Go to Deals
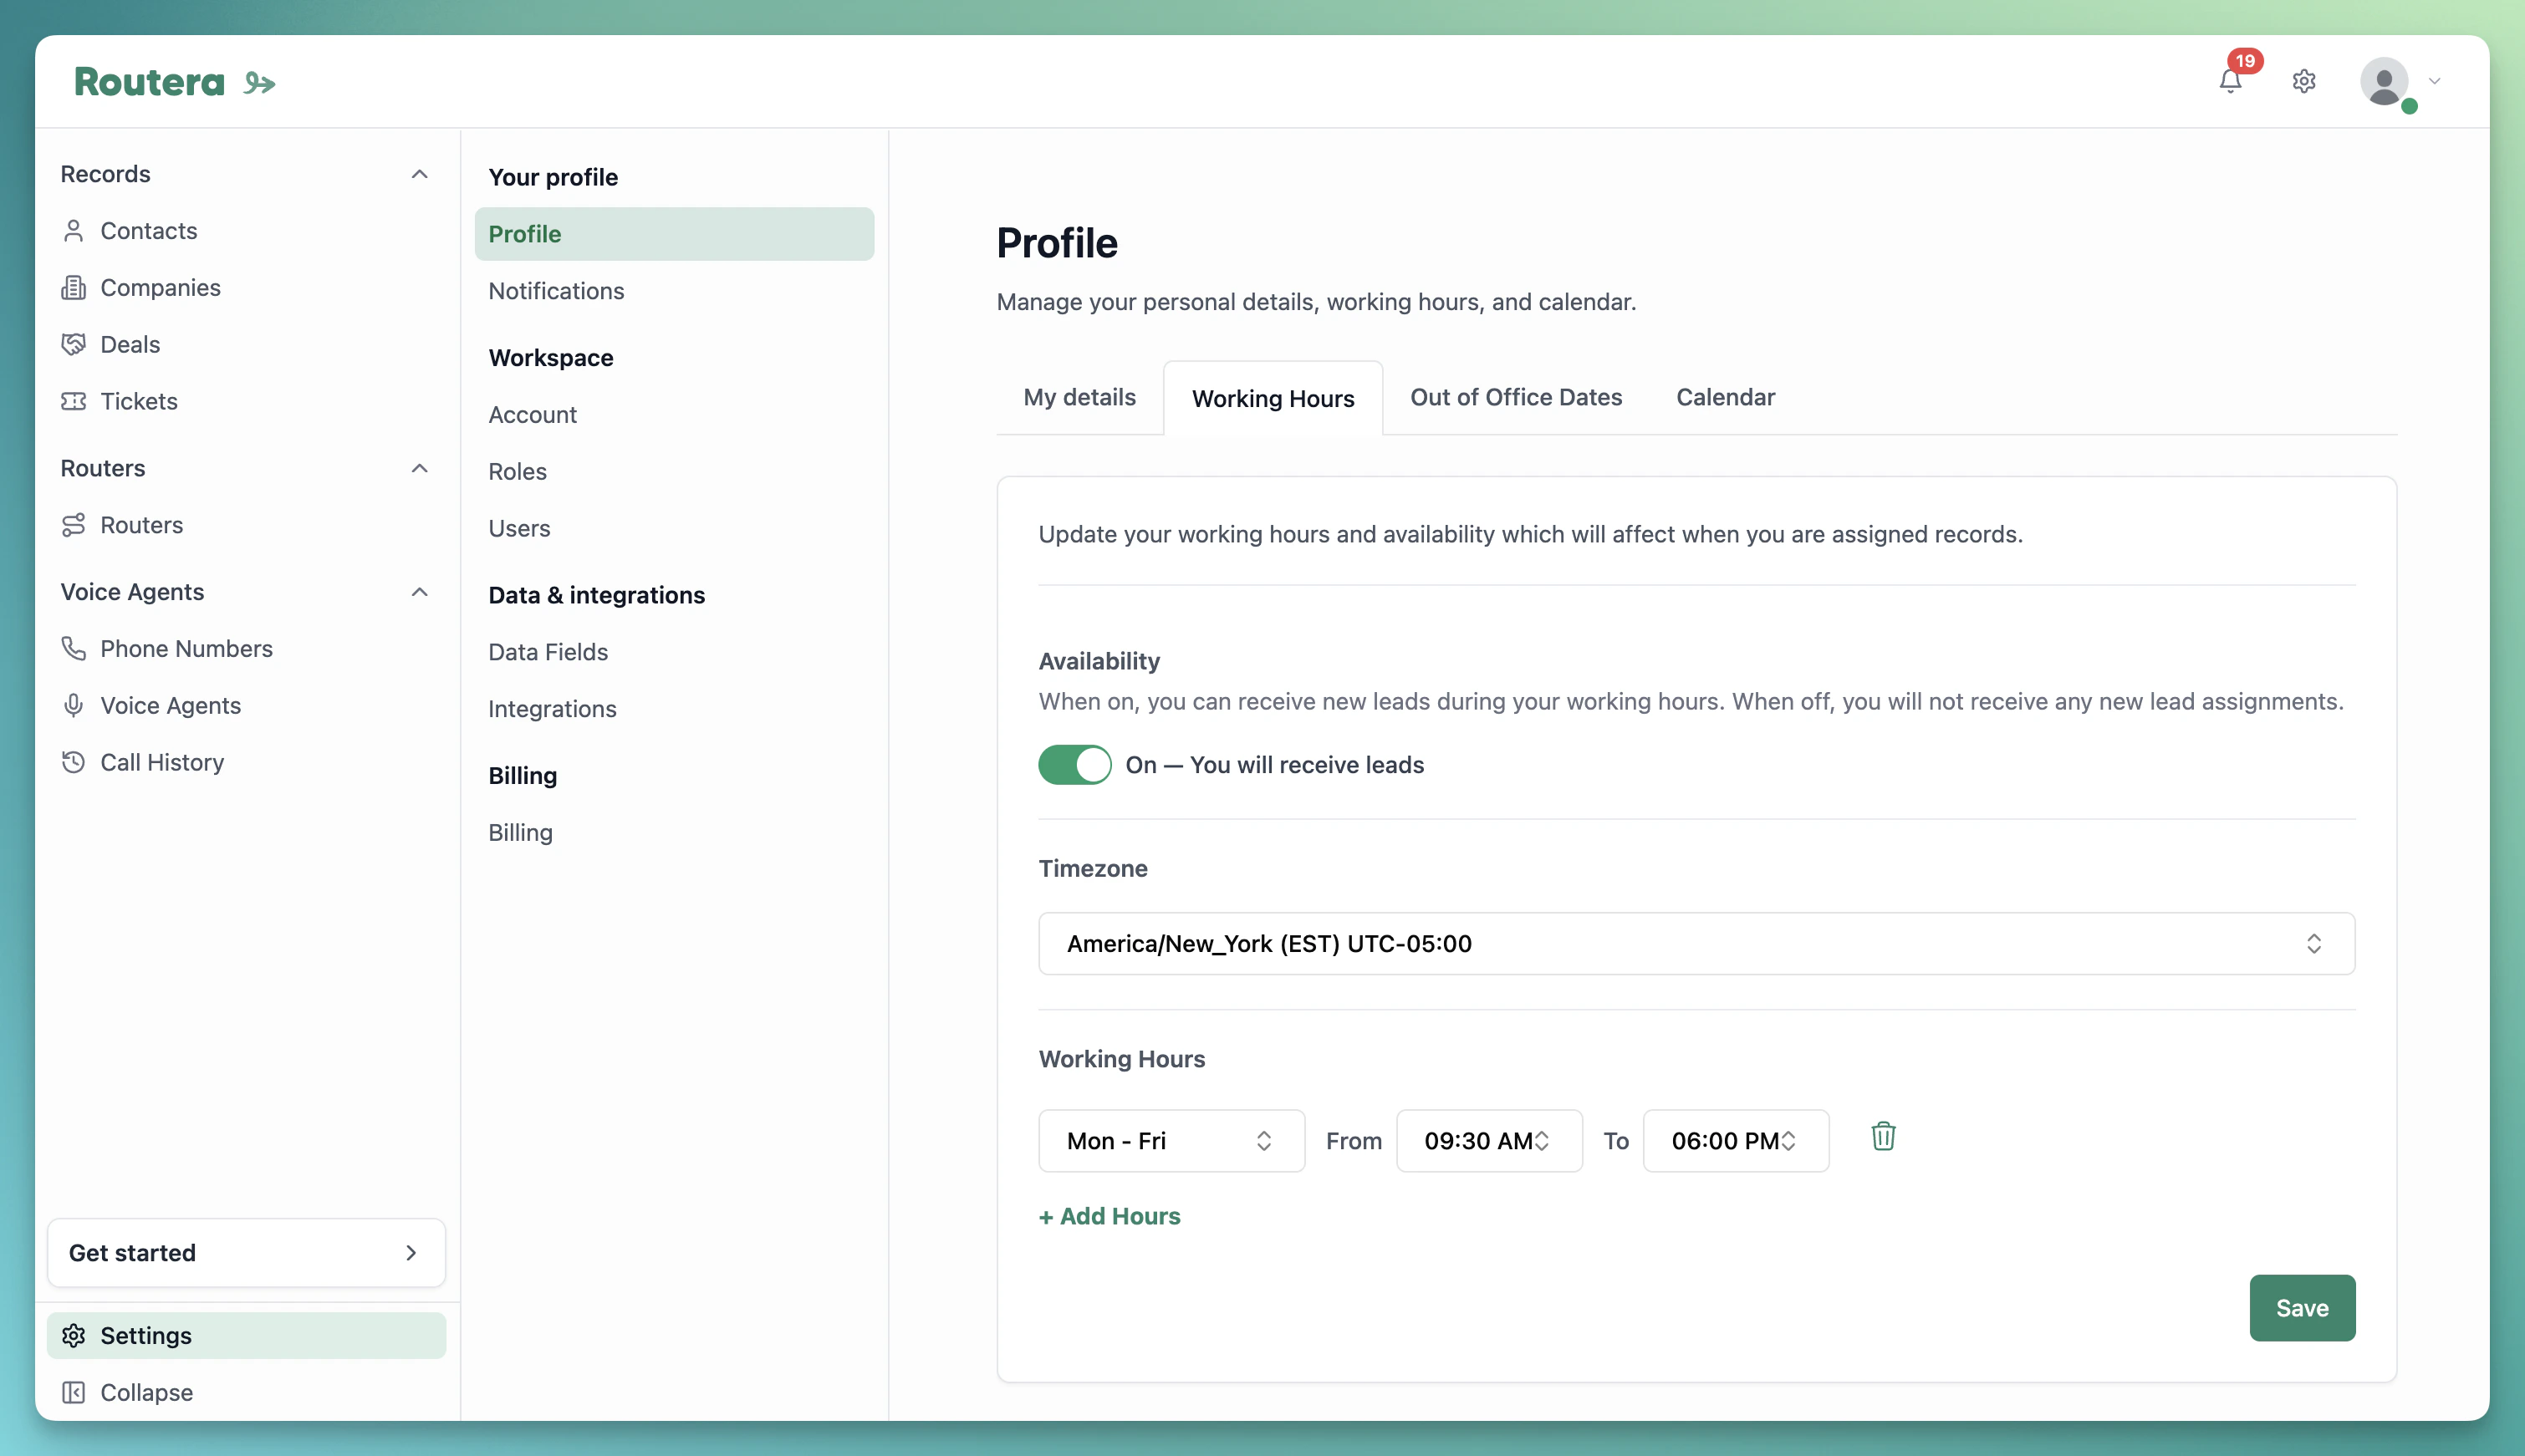The image size is (2525, 1456). tap(130, 345)
